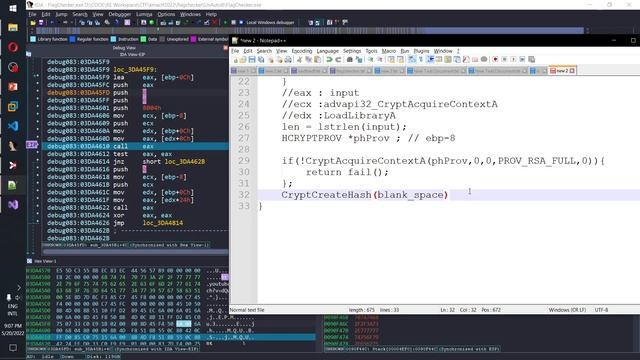The height and width of the screenshot is (360, 640).
Task: Click the loc_3DA4814 jmp target
Action: click(163, 223)
